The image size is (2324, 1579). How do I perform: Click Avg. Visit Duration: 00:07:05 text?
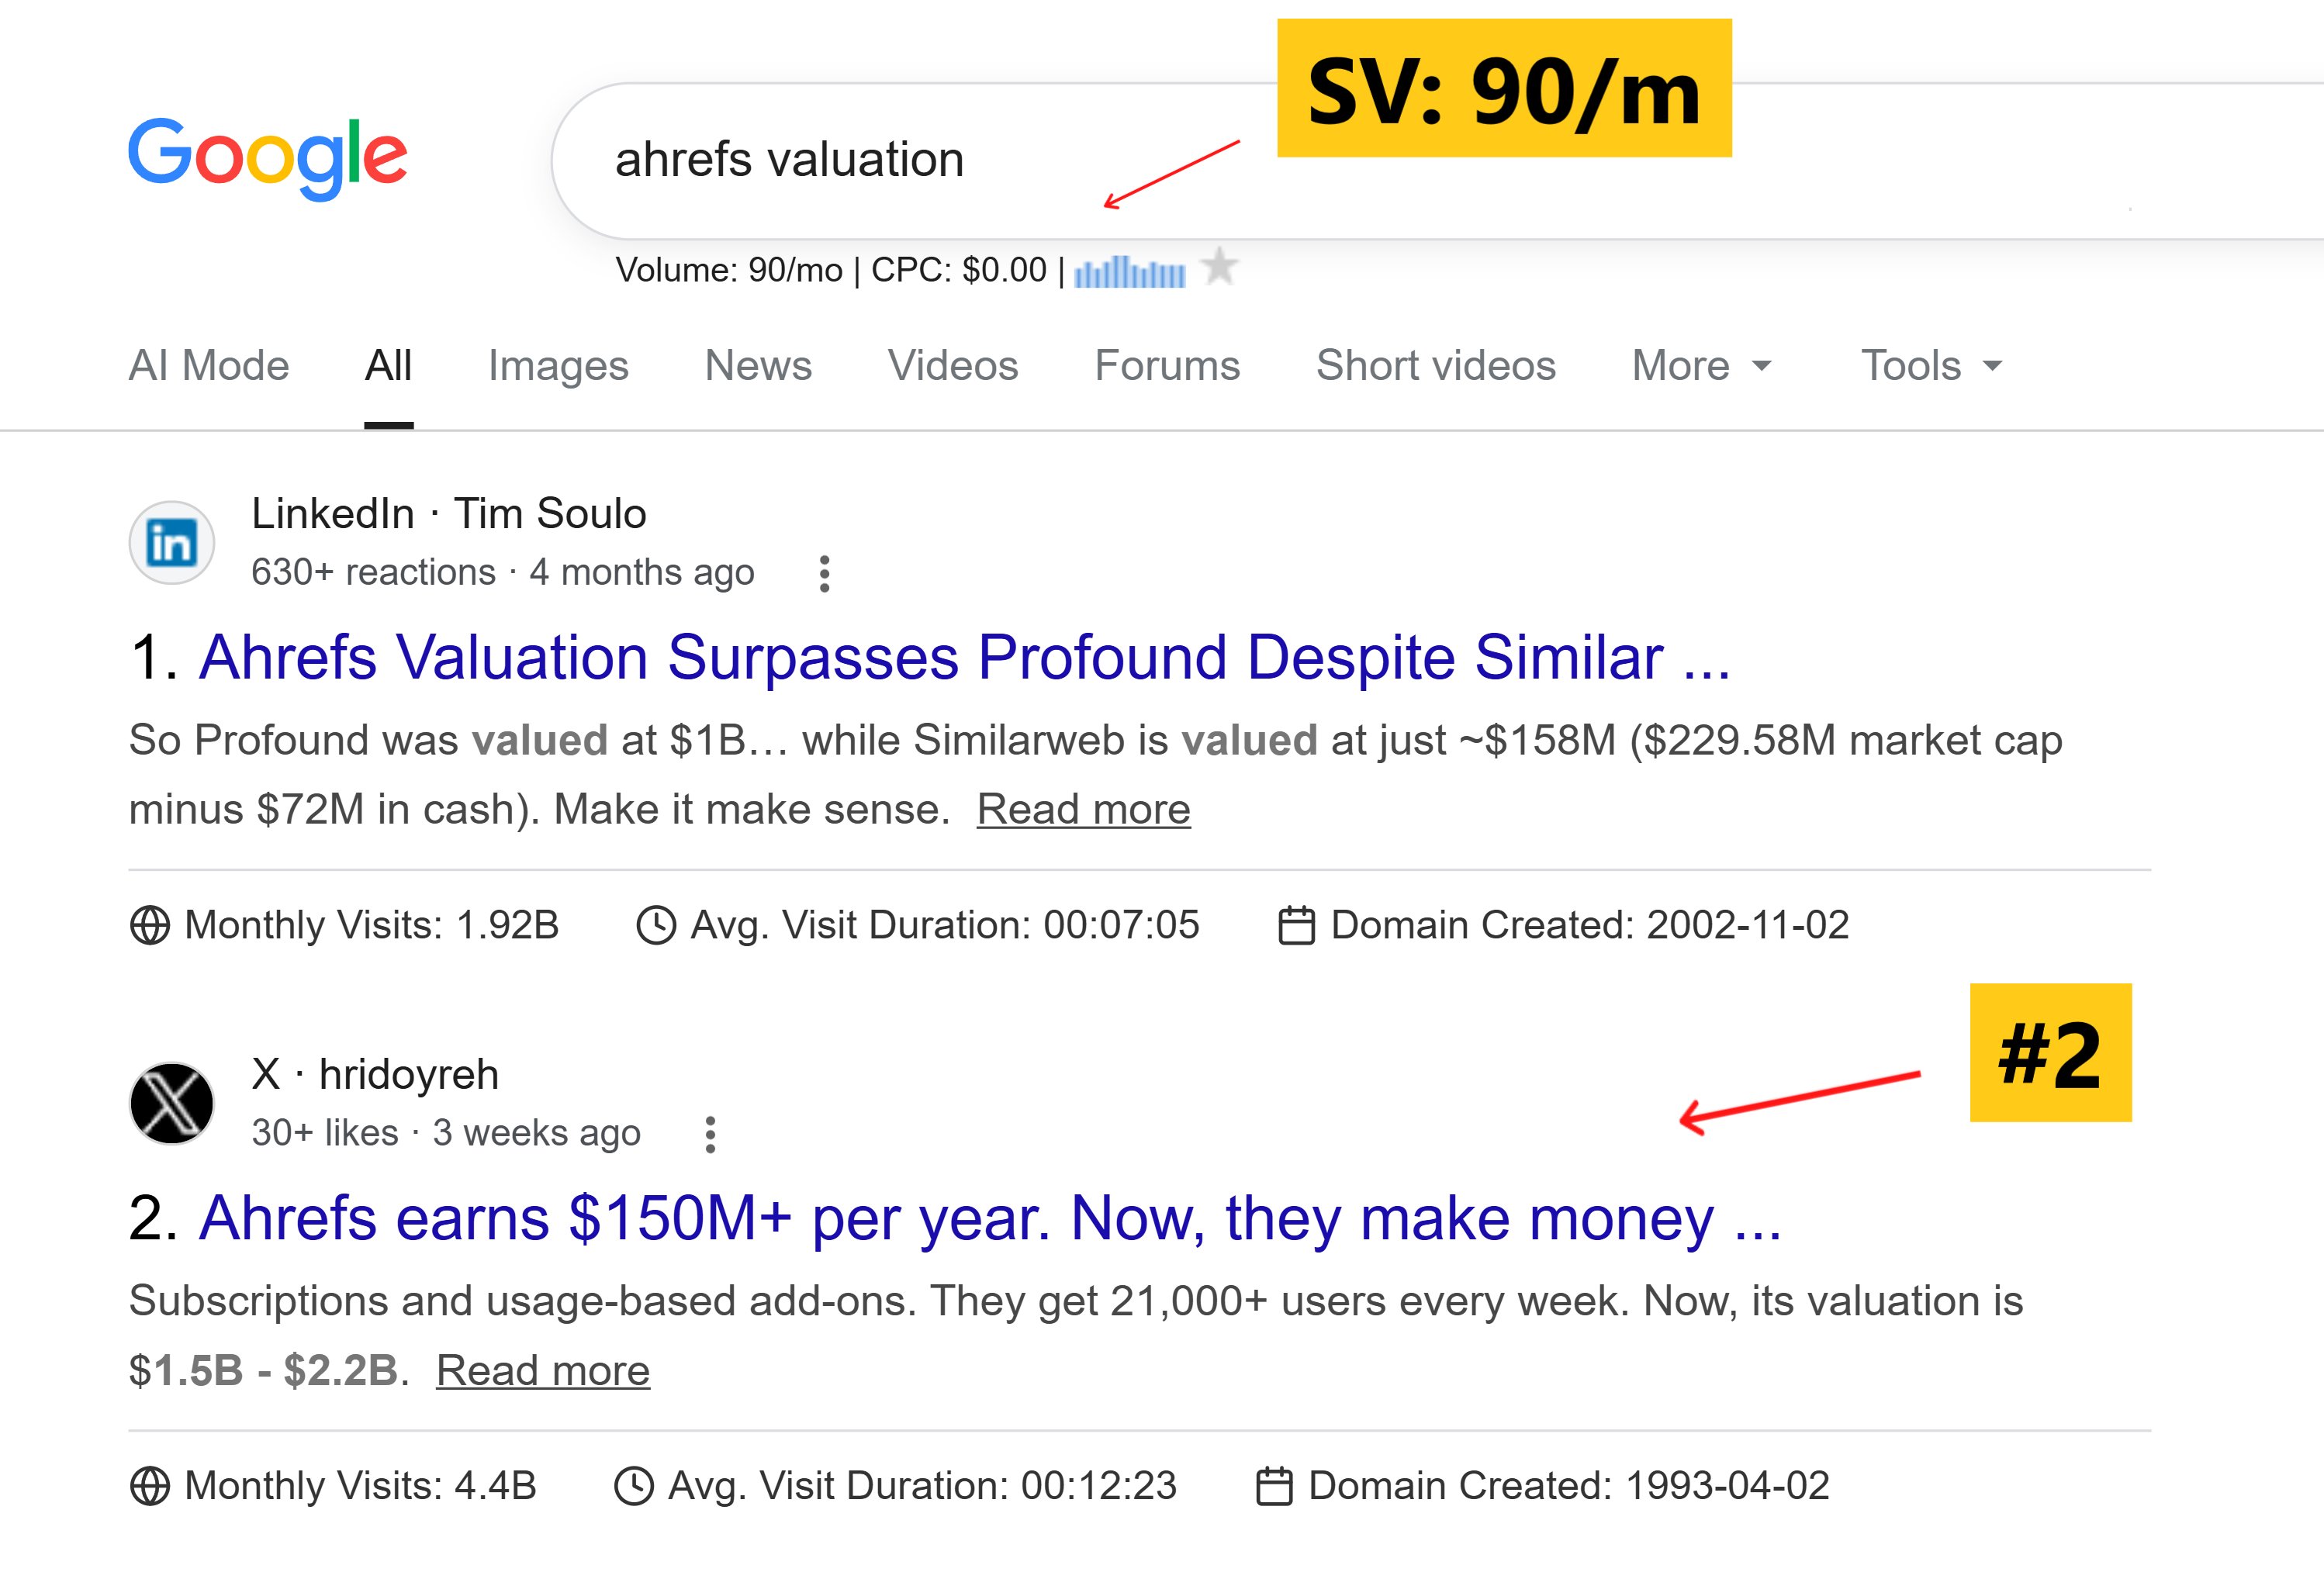[x=945, y=925]
